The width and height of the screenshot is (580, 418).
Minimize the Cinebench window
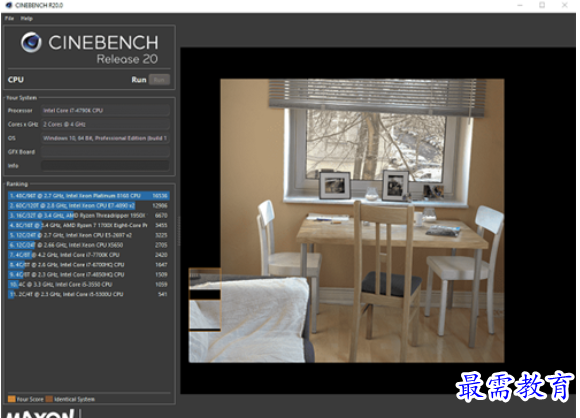[x=520, y=5]
